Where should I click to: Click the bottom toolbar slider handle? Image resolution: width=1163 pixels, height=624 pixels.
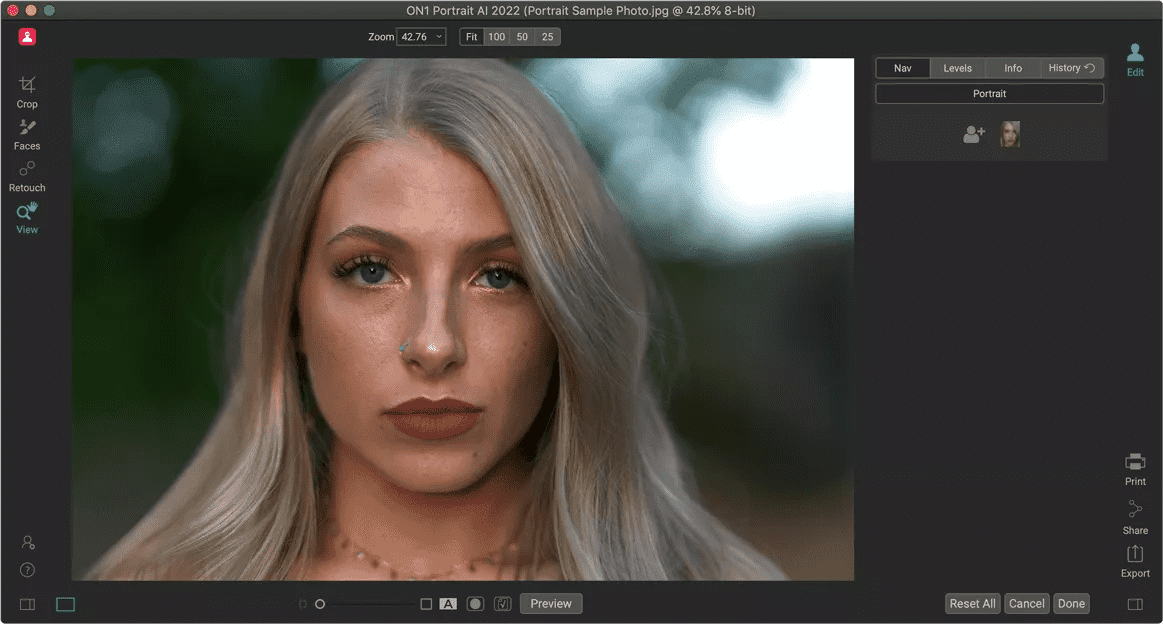coord(320,604)
